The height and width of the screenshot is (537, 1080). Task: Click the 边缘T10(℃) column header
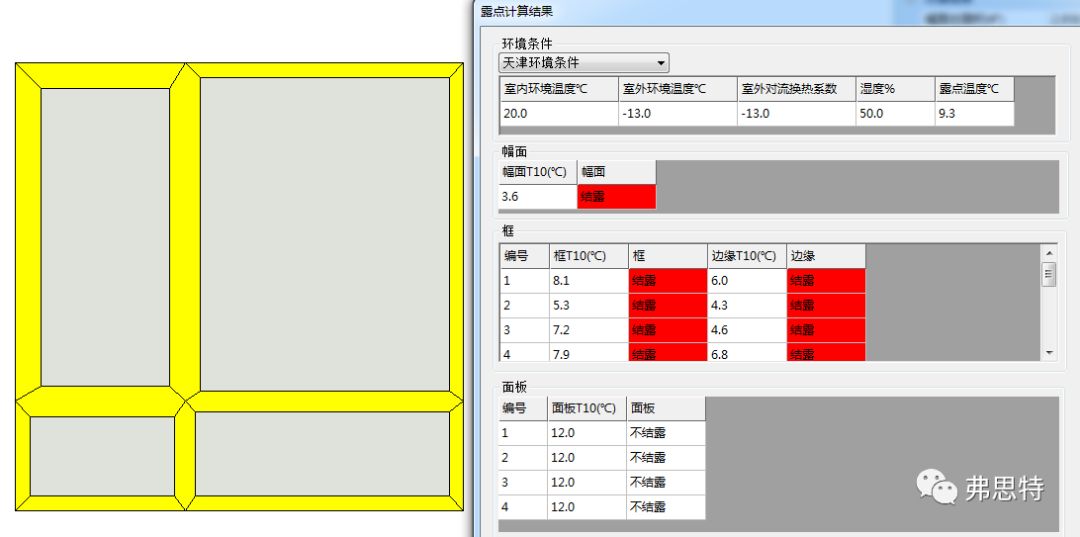[746, 256]
